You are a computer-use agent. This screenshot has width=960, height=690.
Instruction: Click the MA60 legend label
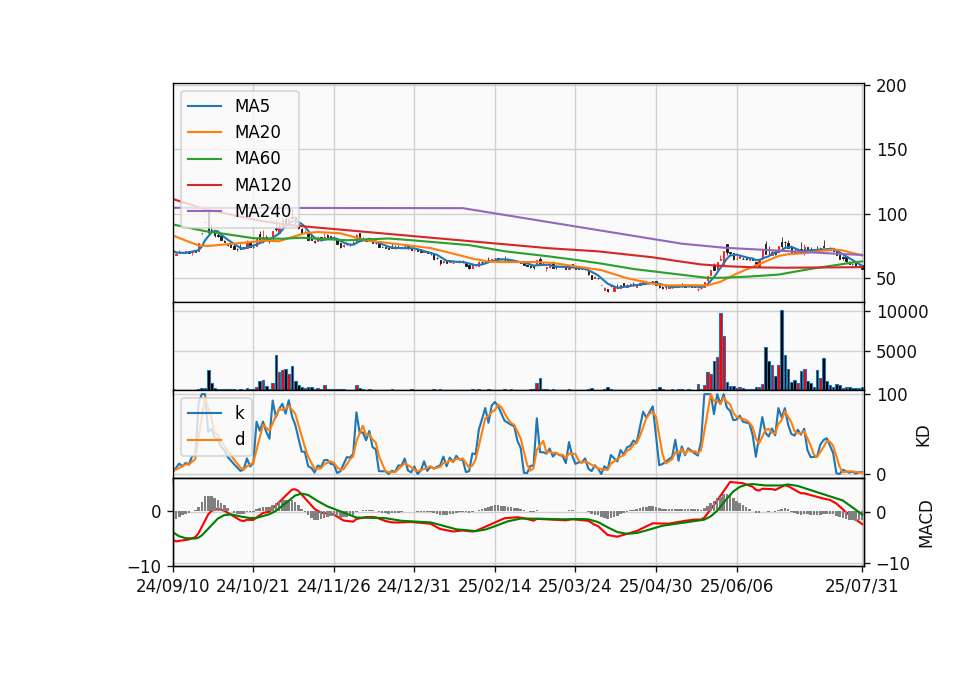click(x=257, y=159)
